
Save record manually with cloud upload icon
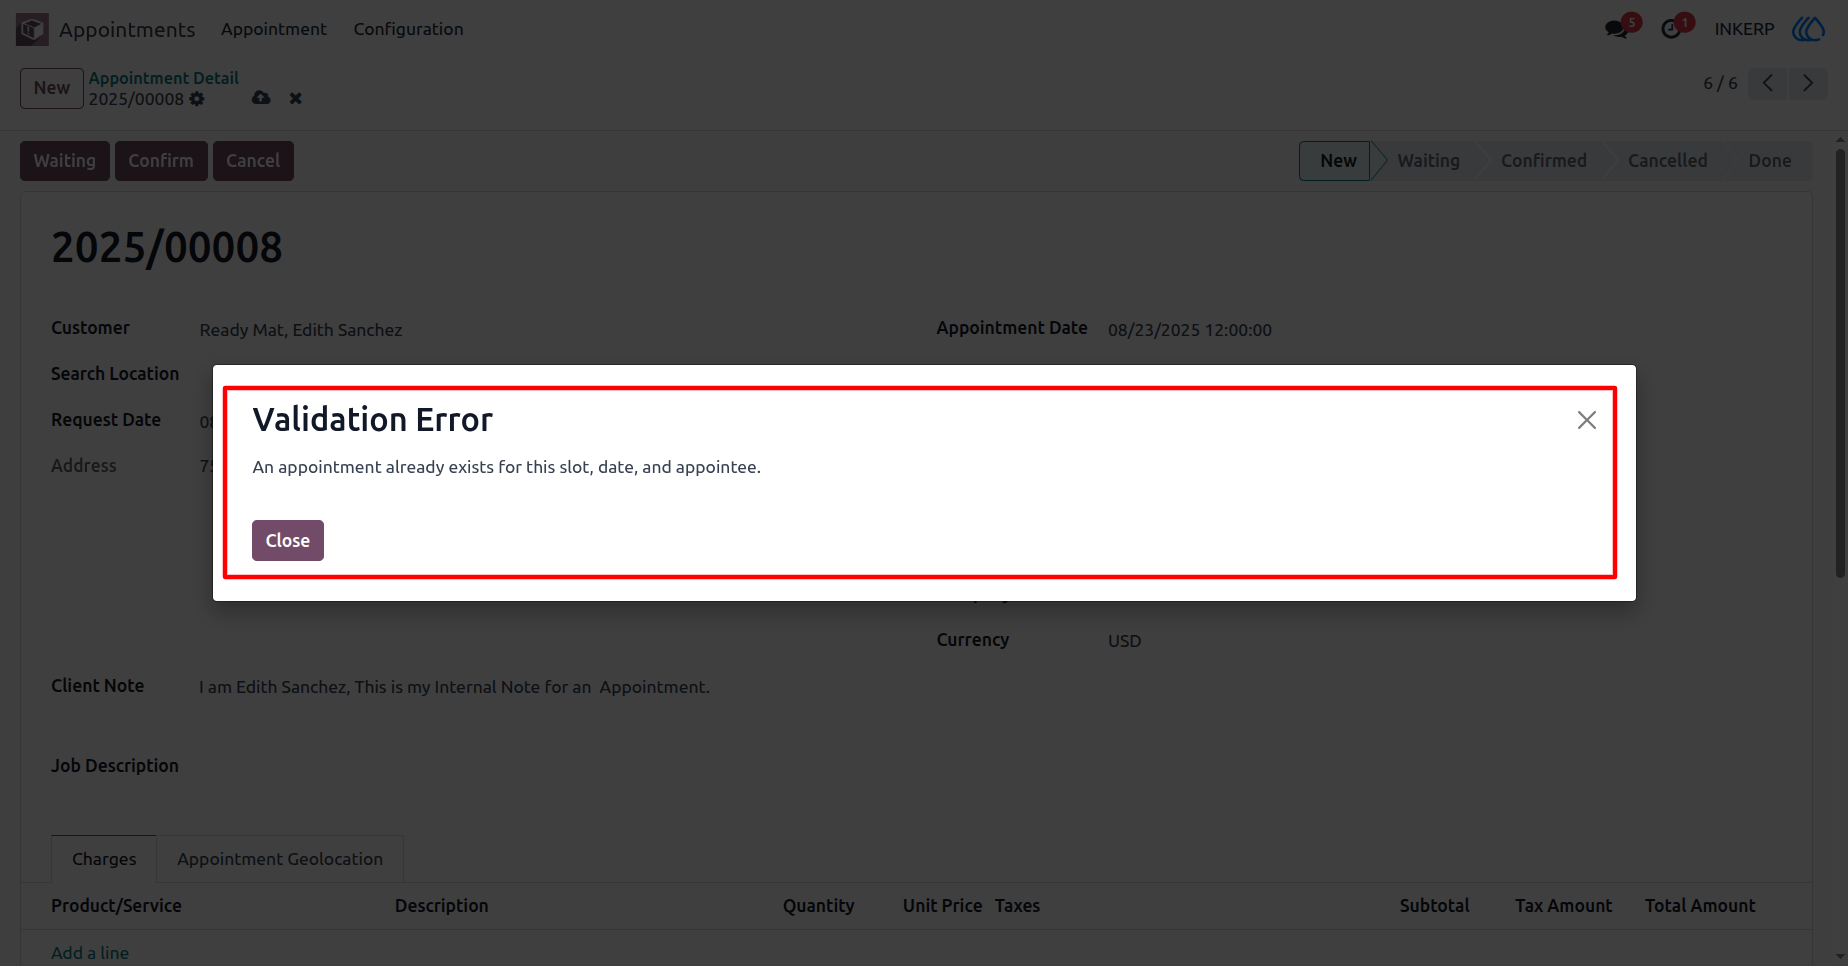261,98
